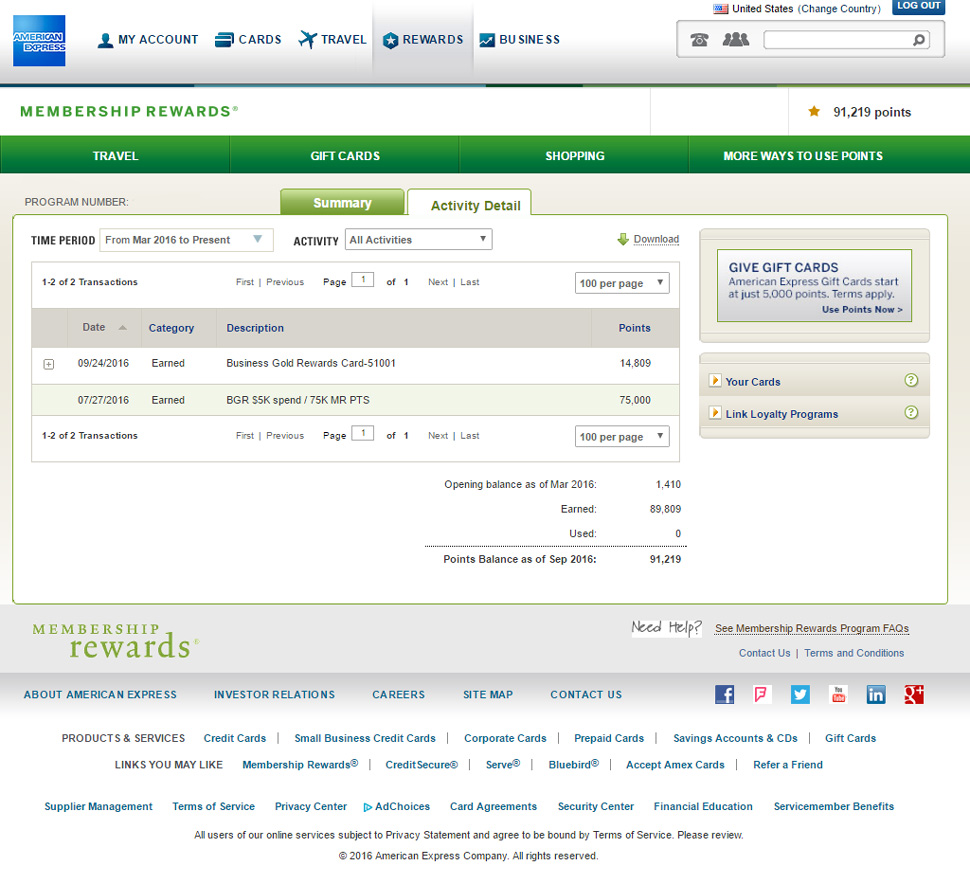
Task: Switch to the Summary tab
Action: coord(342,202)
